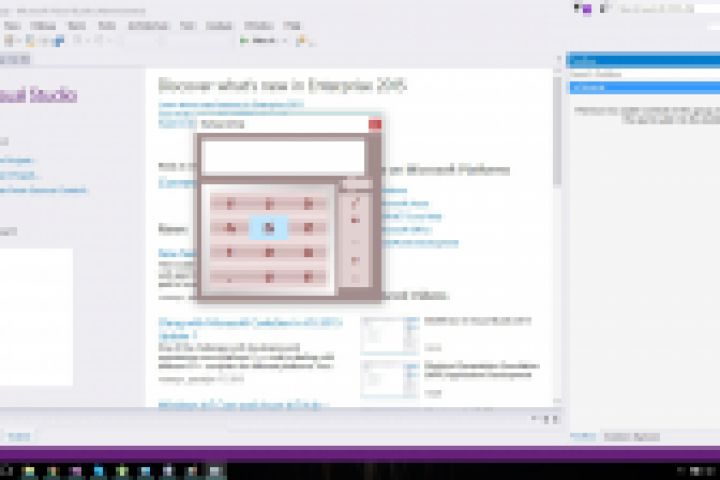The width and height of the screenshot is (720, 480).
Task: Open the first video thumbnail in the news area
Action: (x=389, y=335)
